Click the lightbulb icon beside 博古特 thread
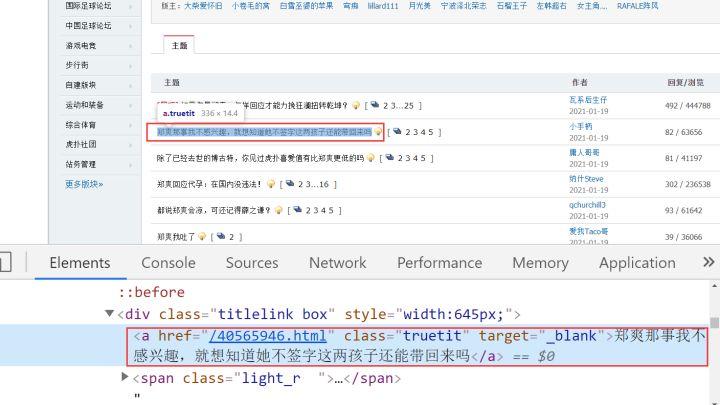 point(371,158)
